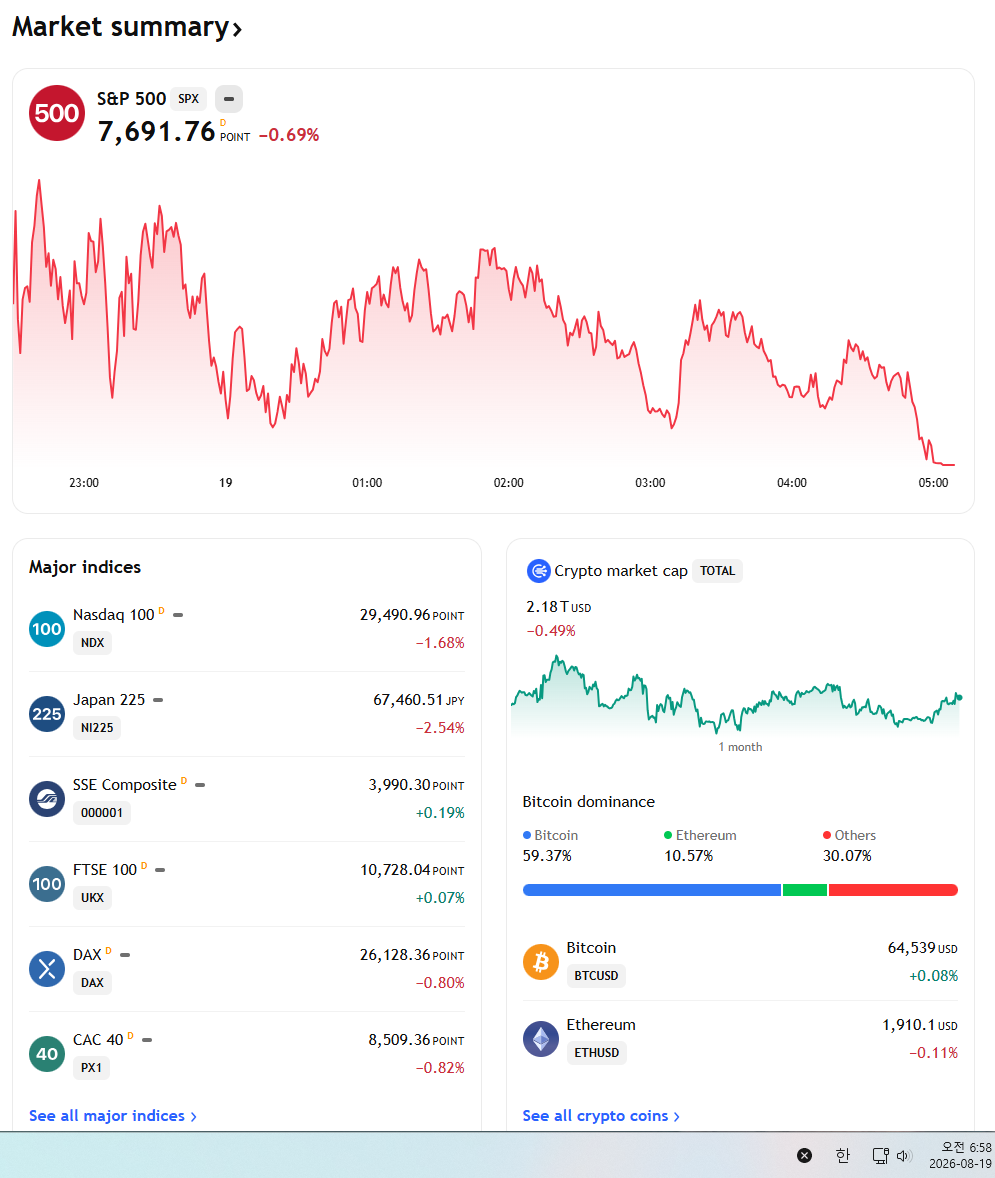The height and width of the screenshot is (1178, 995).
Task: Click the Others 30.07% dominance value
Action: (x=847, y=856)
